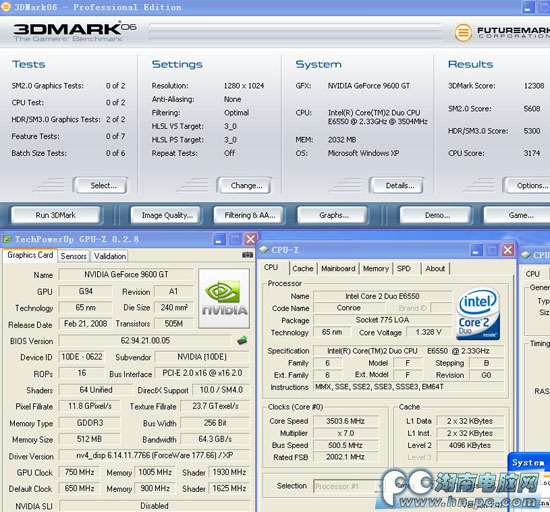Open the About tab in CPU-Z

coord(435,269)
